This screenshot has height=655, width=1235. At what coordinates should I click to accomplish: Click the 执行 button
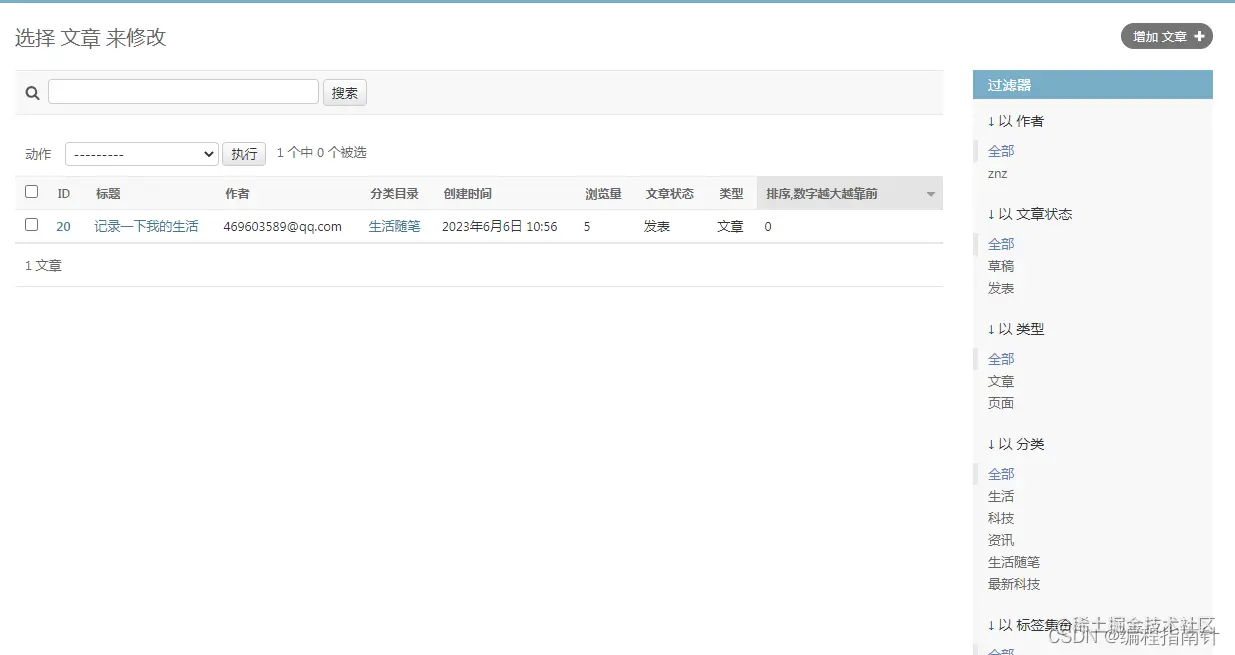pos(244,154)
